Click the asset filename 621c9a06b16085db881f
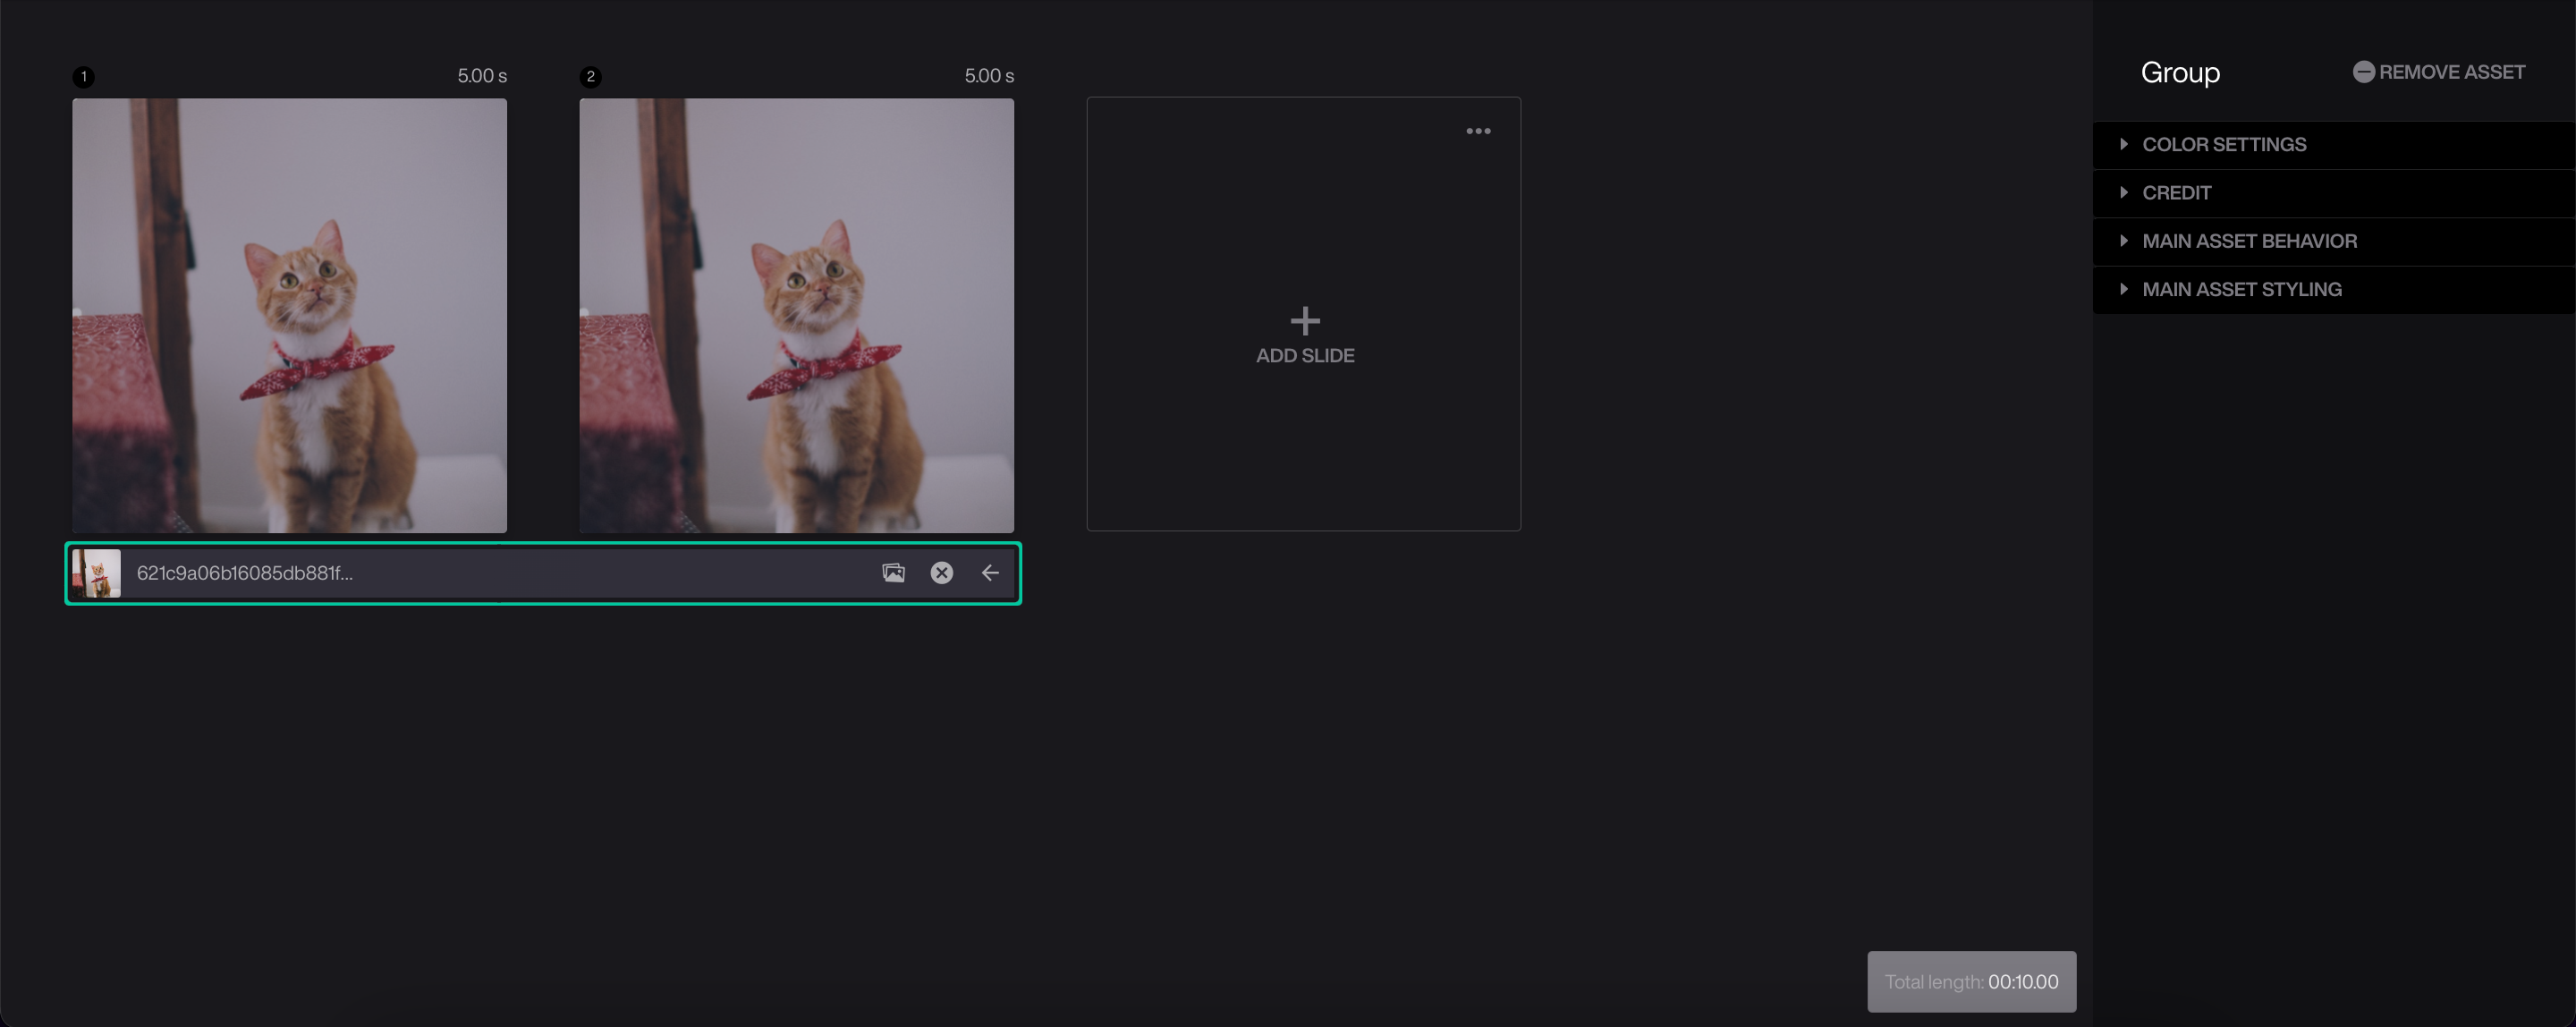2576x1027 pixels. [245, 573]
